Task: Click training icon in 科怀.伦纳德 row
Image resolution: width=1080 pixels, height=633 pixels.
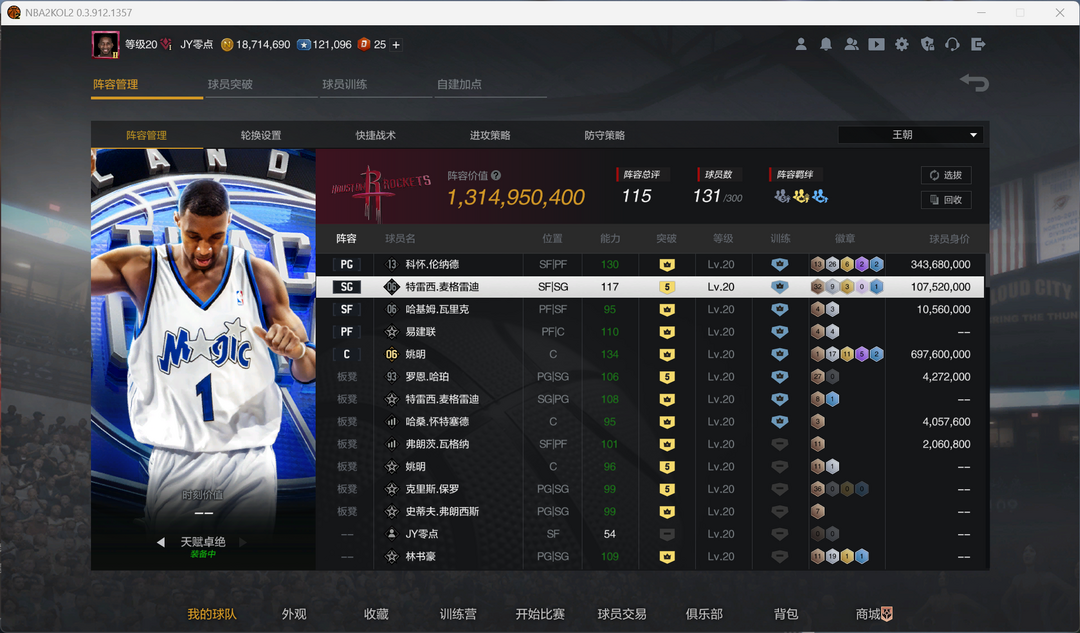Action: pyautogui.click(x=780, y=264)
